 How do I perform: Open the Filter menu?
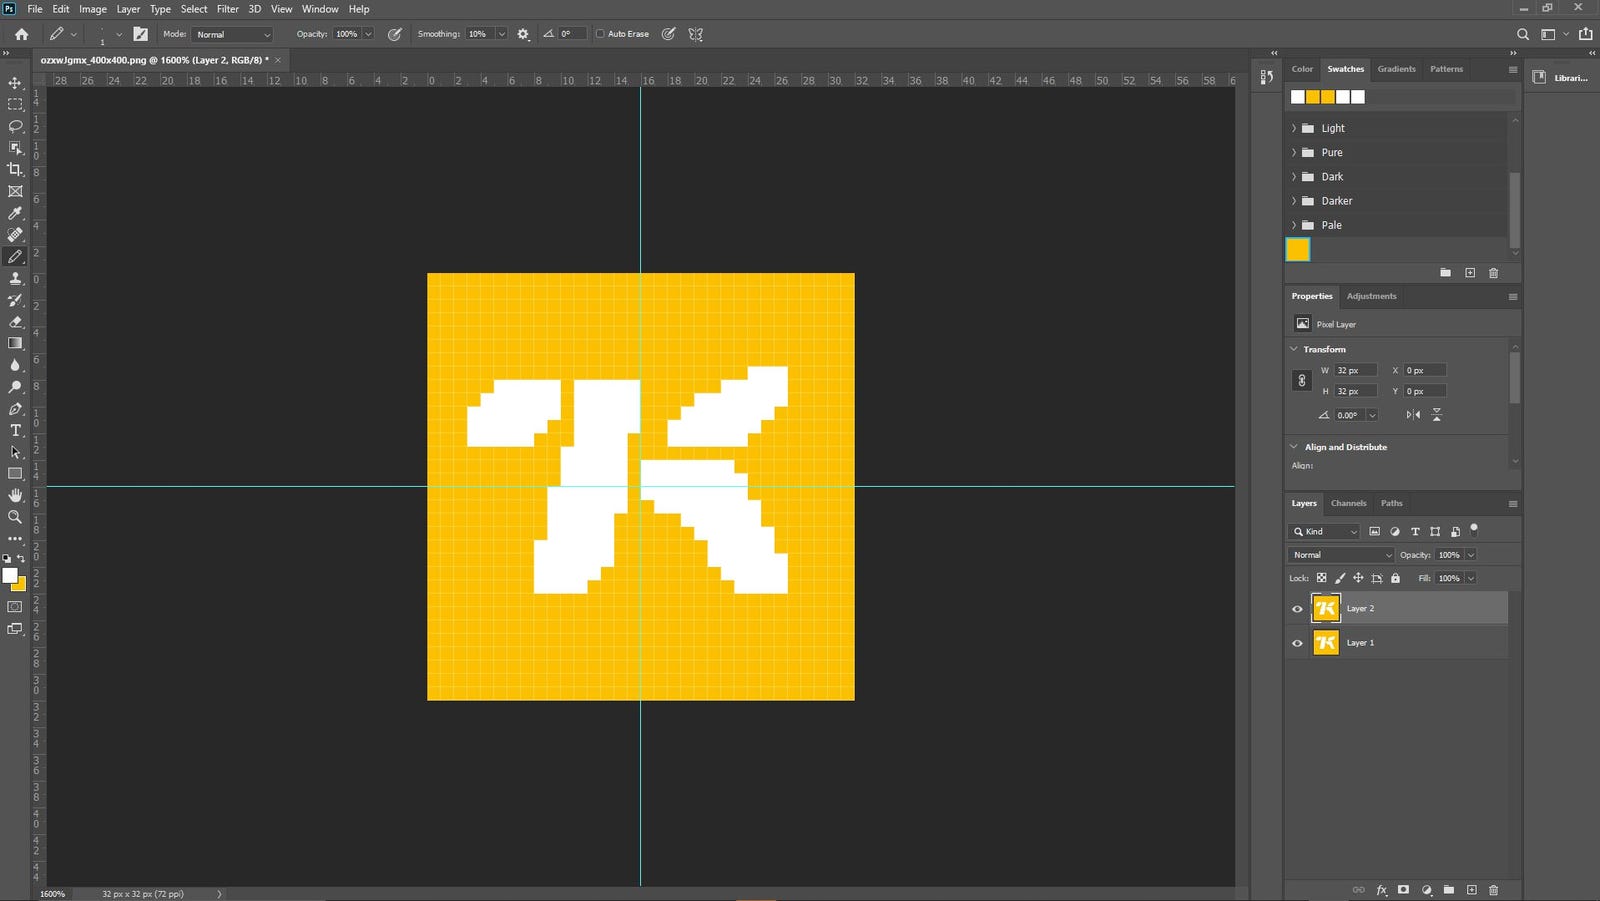point(228,9)
